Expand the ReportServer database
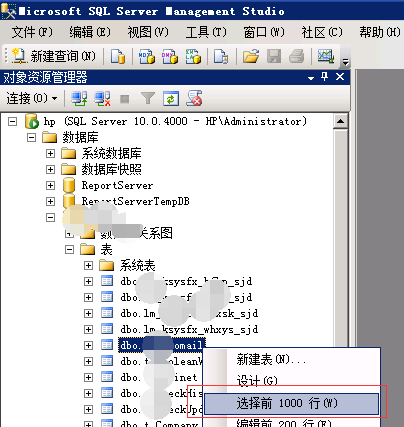Viewport: 404px width, 427px height. click(50, 185)
